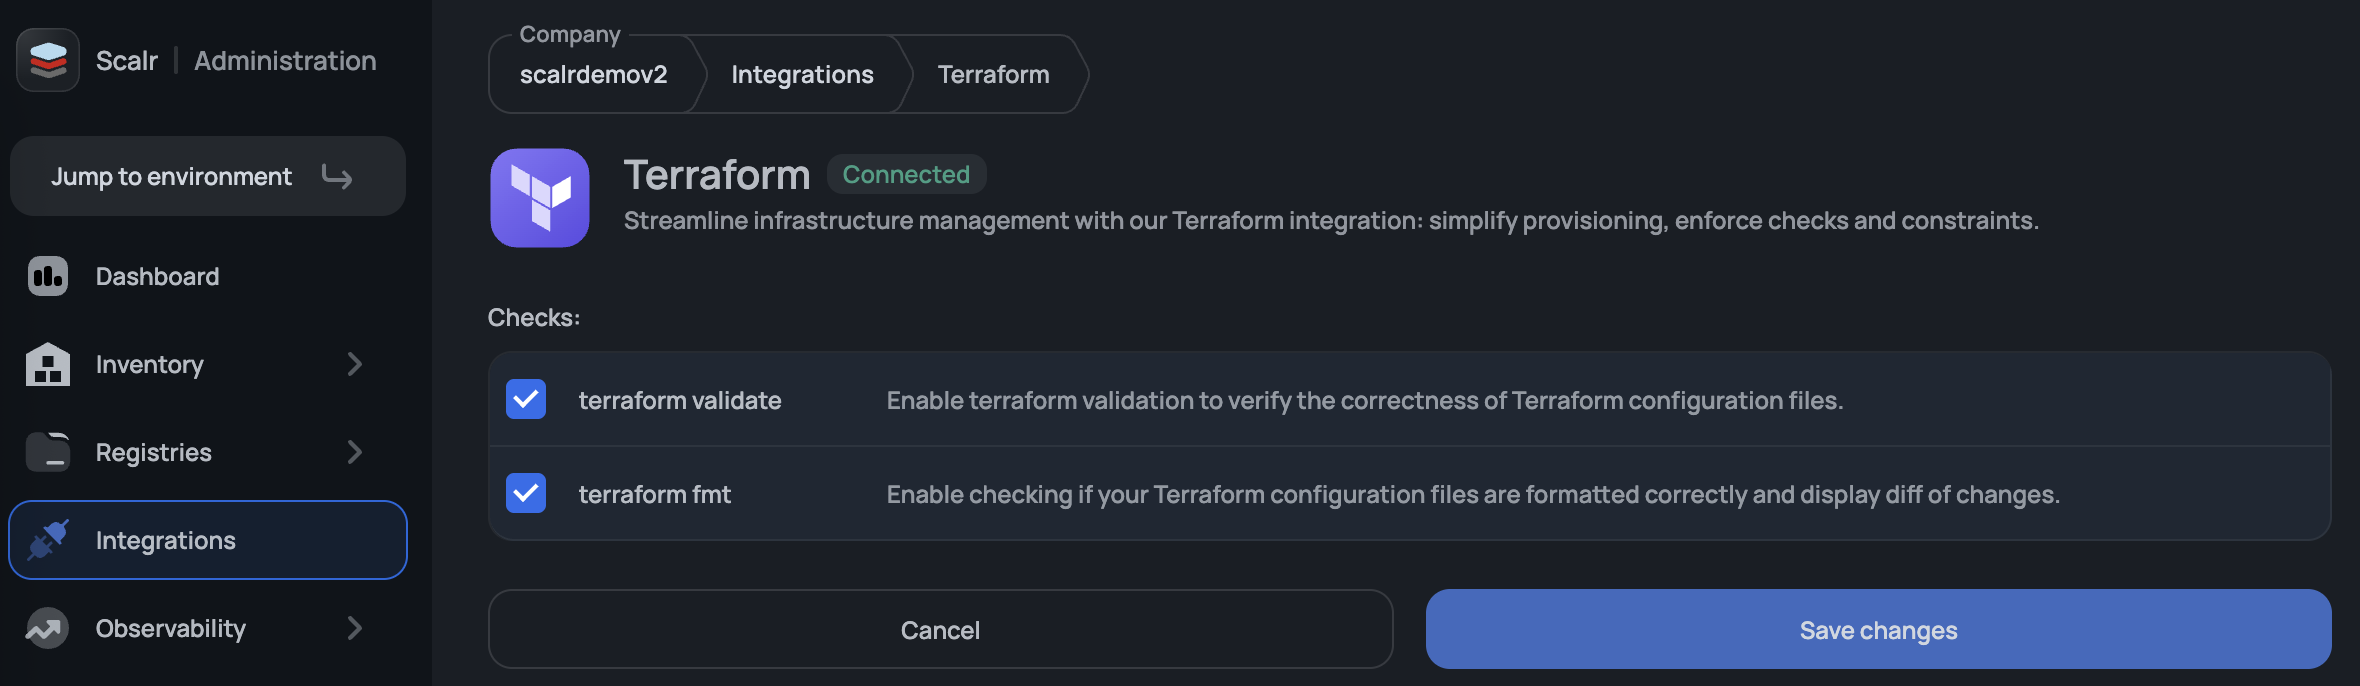The height and width of the screenshot is (686, 2360).
Task: Click the Dashboard sidebar icon
Action: tap(48, 277)
